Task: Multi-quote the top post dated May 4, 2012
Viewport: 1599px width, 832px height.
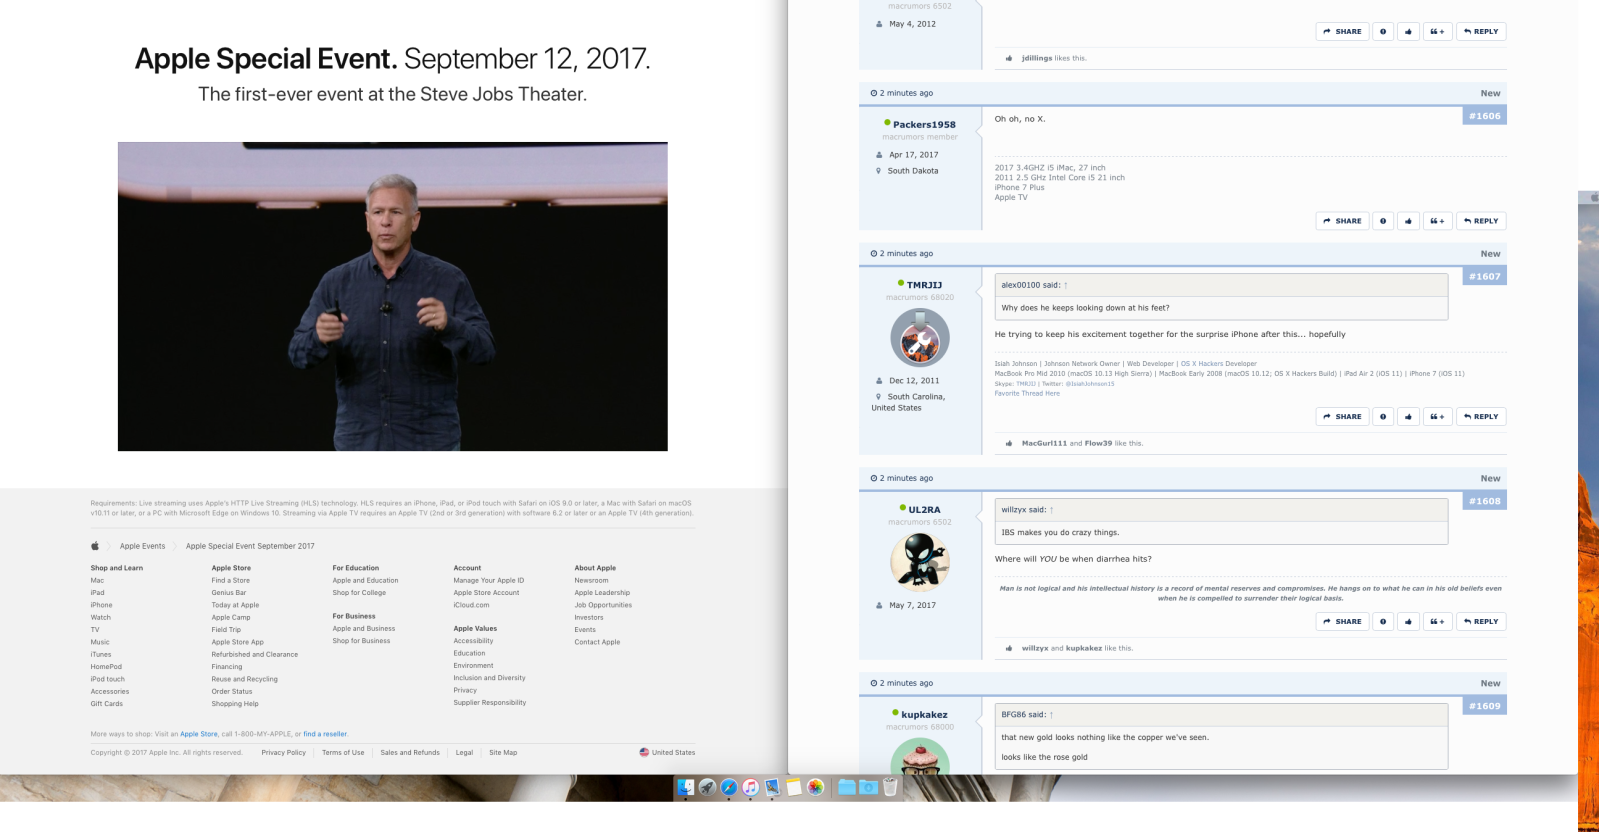Action: pyautogui.click(x=1437, y=31)
